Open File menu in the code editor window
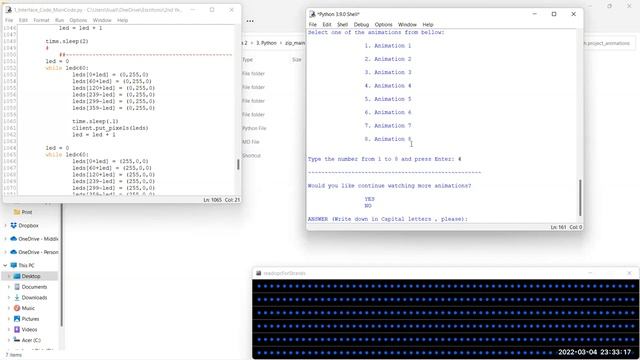Screen dimensions: 640x360 (x=9, y=20)
